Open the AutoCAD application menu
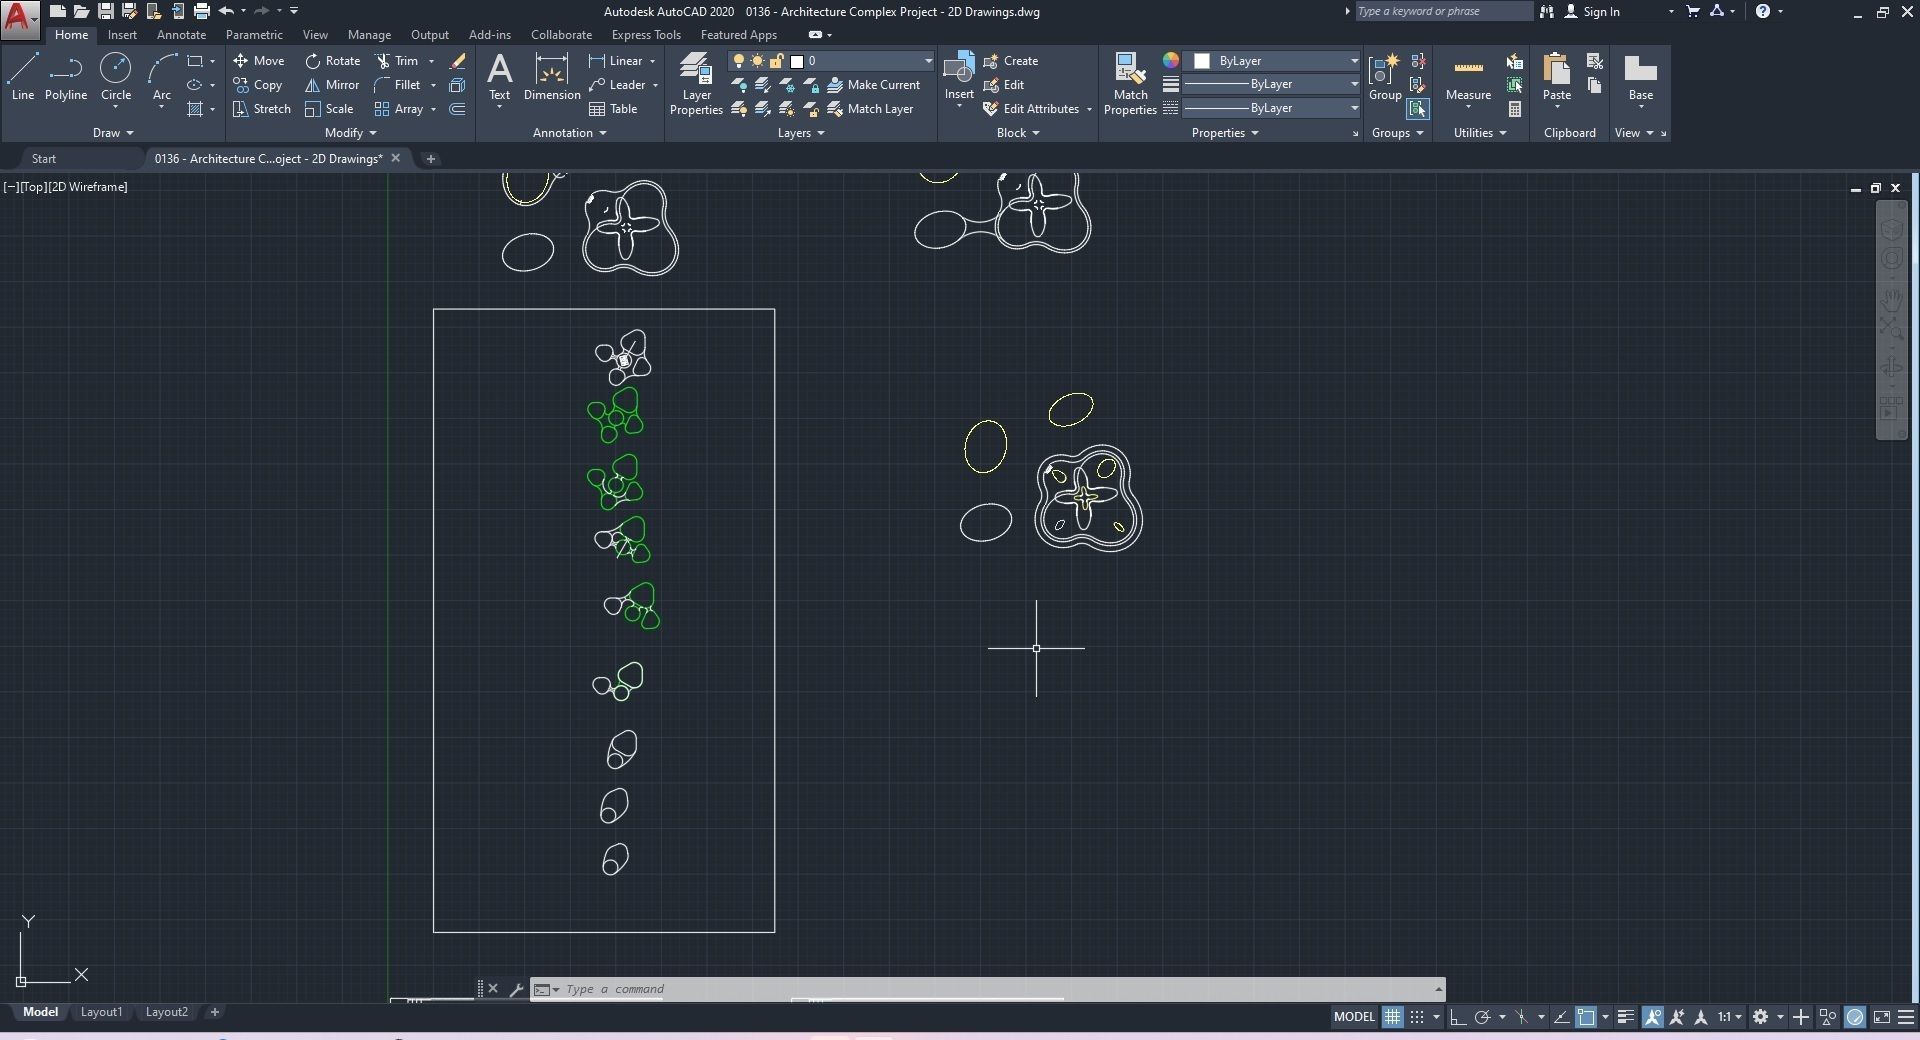This screenshot has height=1040, width=1920. (x=19, y=19)
